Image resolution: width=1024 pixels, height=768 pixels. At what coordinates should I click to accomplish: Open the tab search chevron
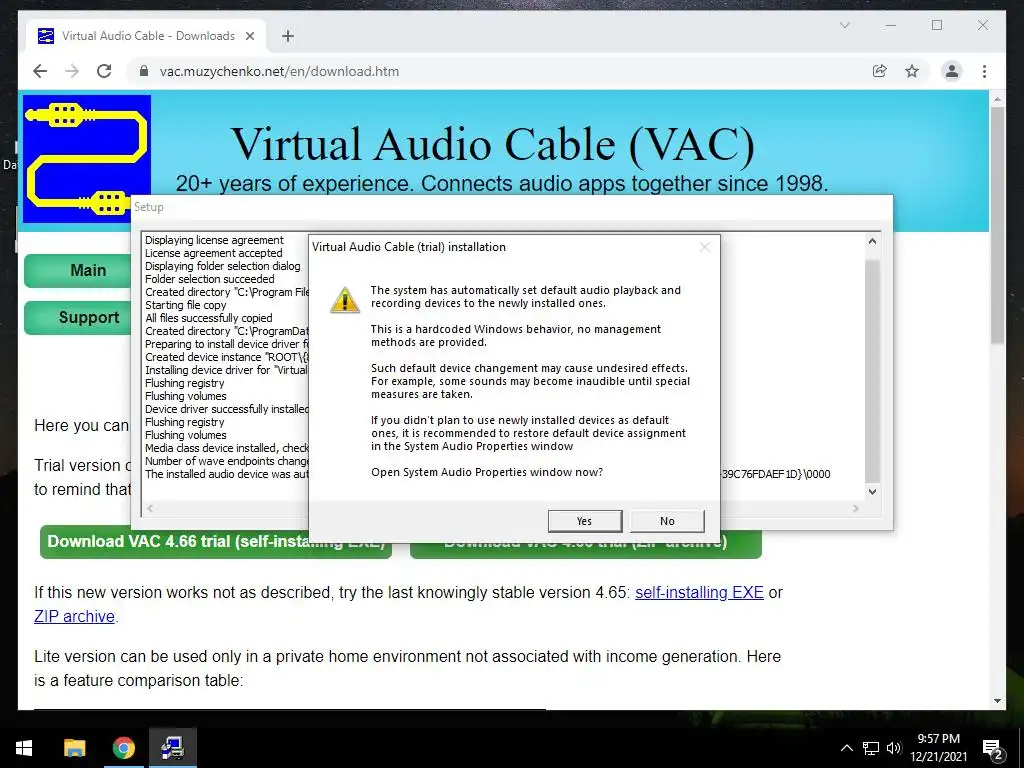pyautogui.click(x=844, y=25)
